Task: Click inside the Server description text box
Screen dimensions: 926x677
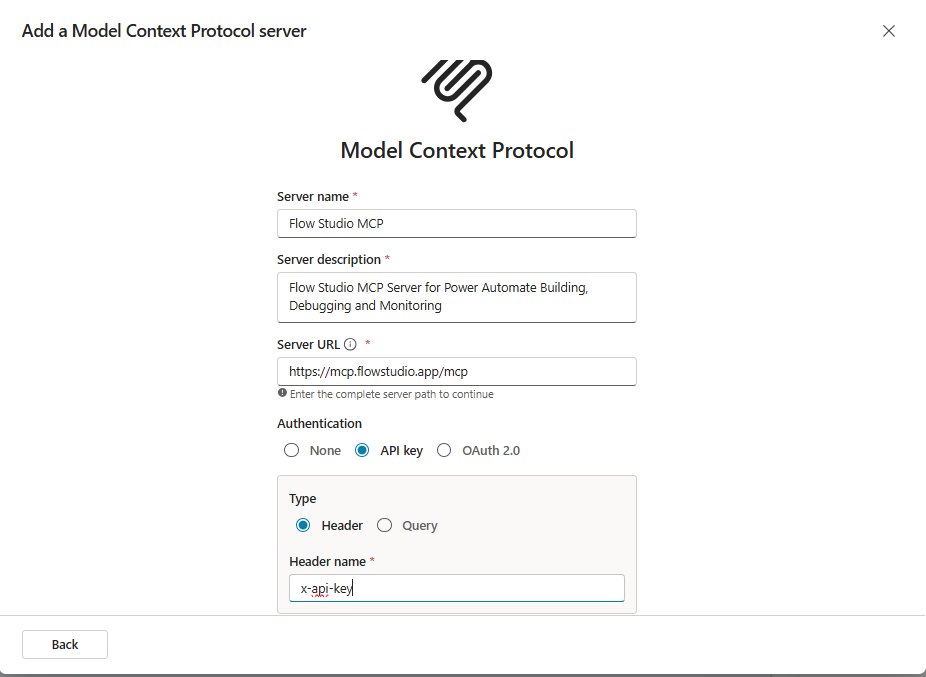Action: tap(457, 297)
